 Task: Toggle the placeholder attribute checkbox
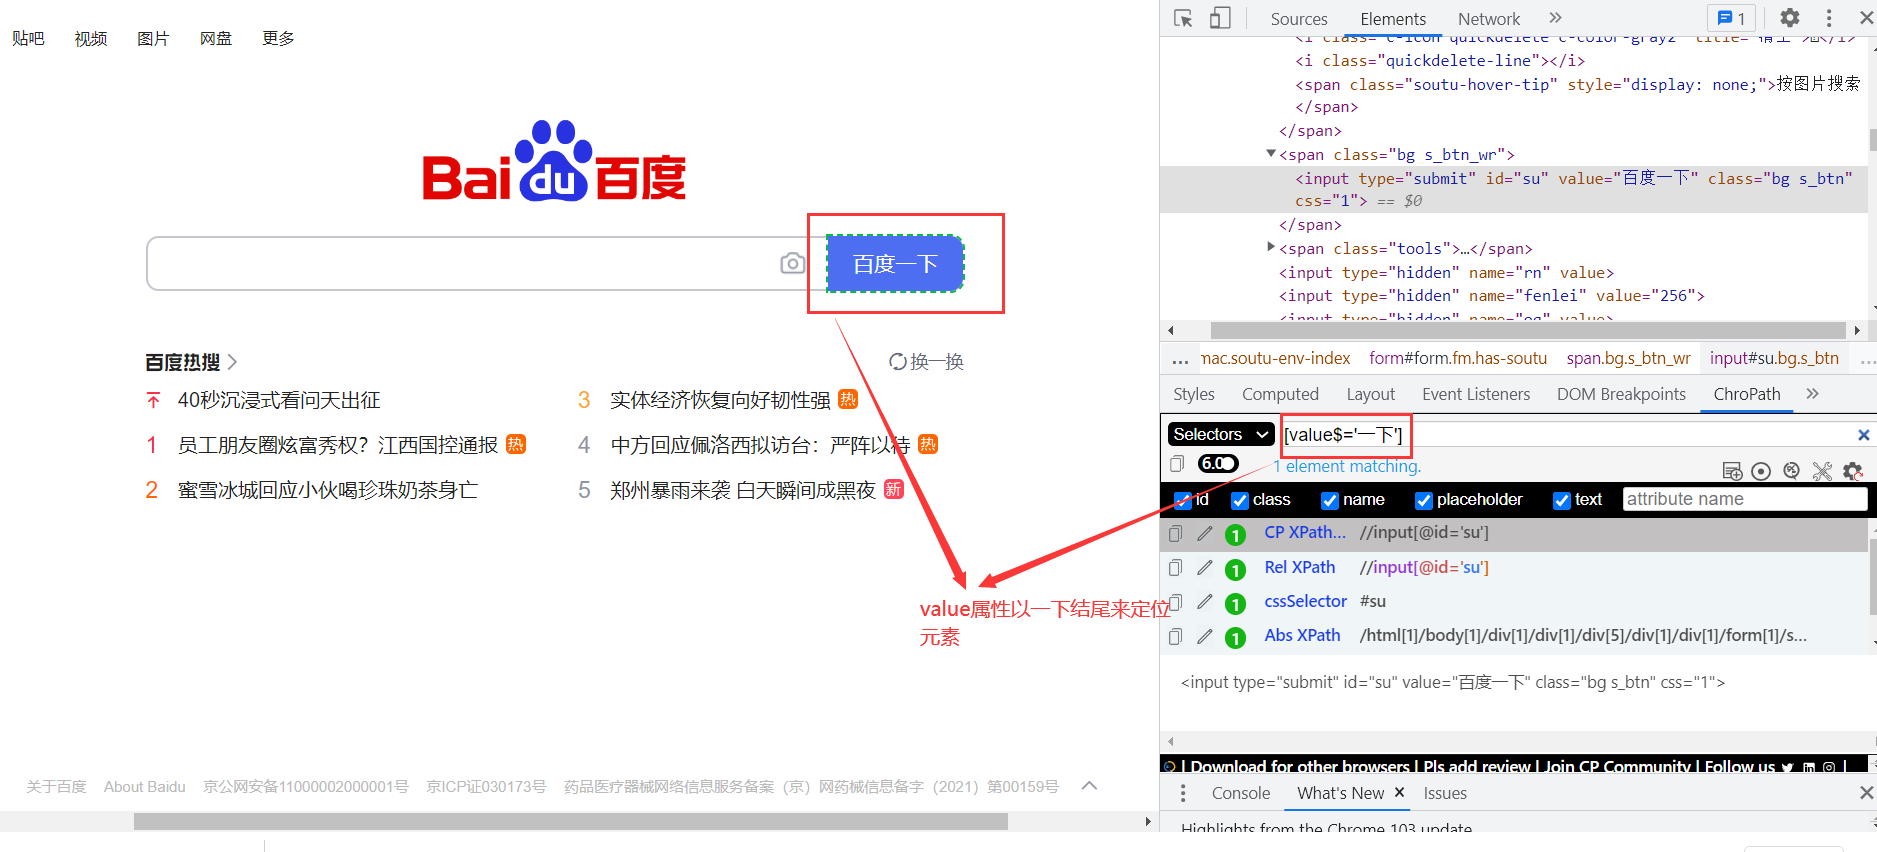(1424, 500)
